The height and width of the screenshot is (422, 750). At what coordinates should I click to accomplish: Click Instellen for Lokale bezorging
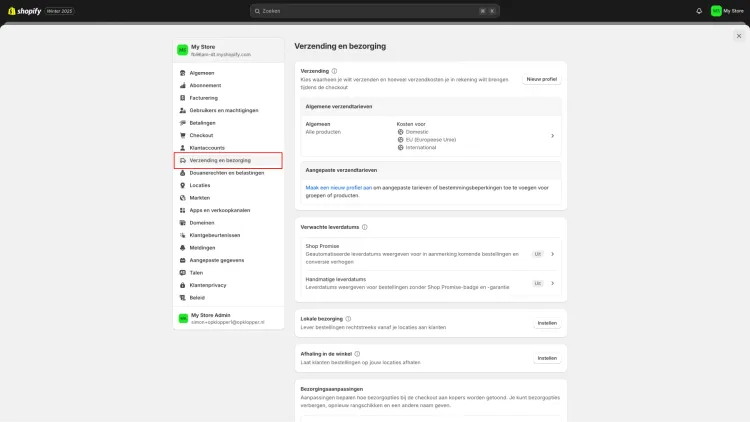[547, 323]
